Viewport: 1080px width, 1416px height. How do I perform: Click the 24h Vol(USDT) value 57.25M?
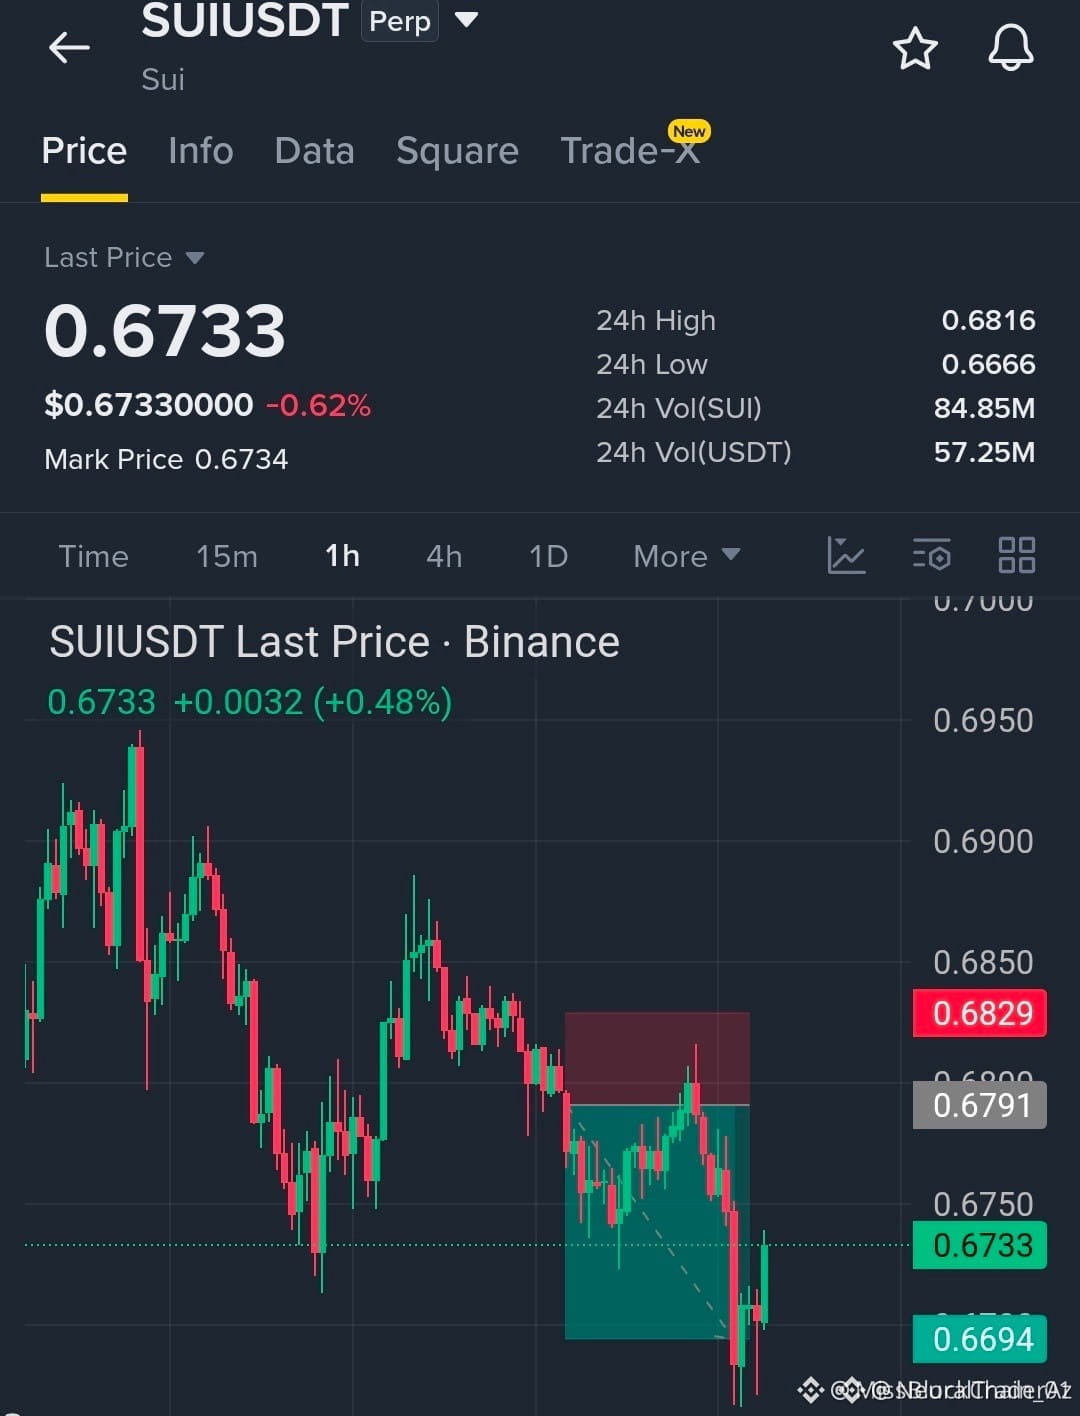pyautogui.click(x=984, y=452)
